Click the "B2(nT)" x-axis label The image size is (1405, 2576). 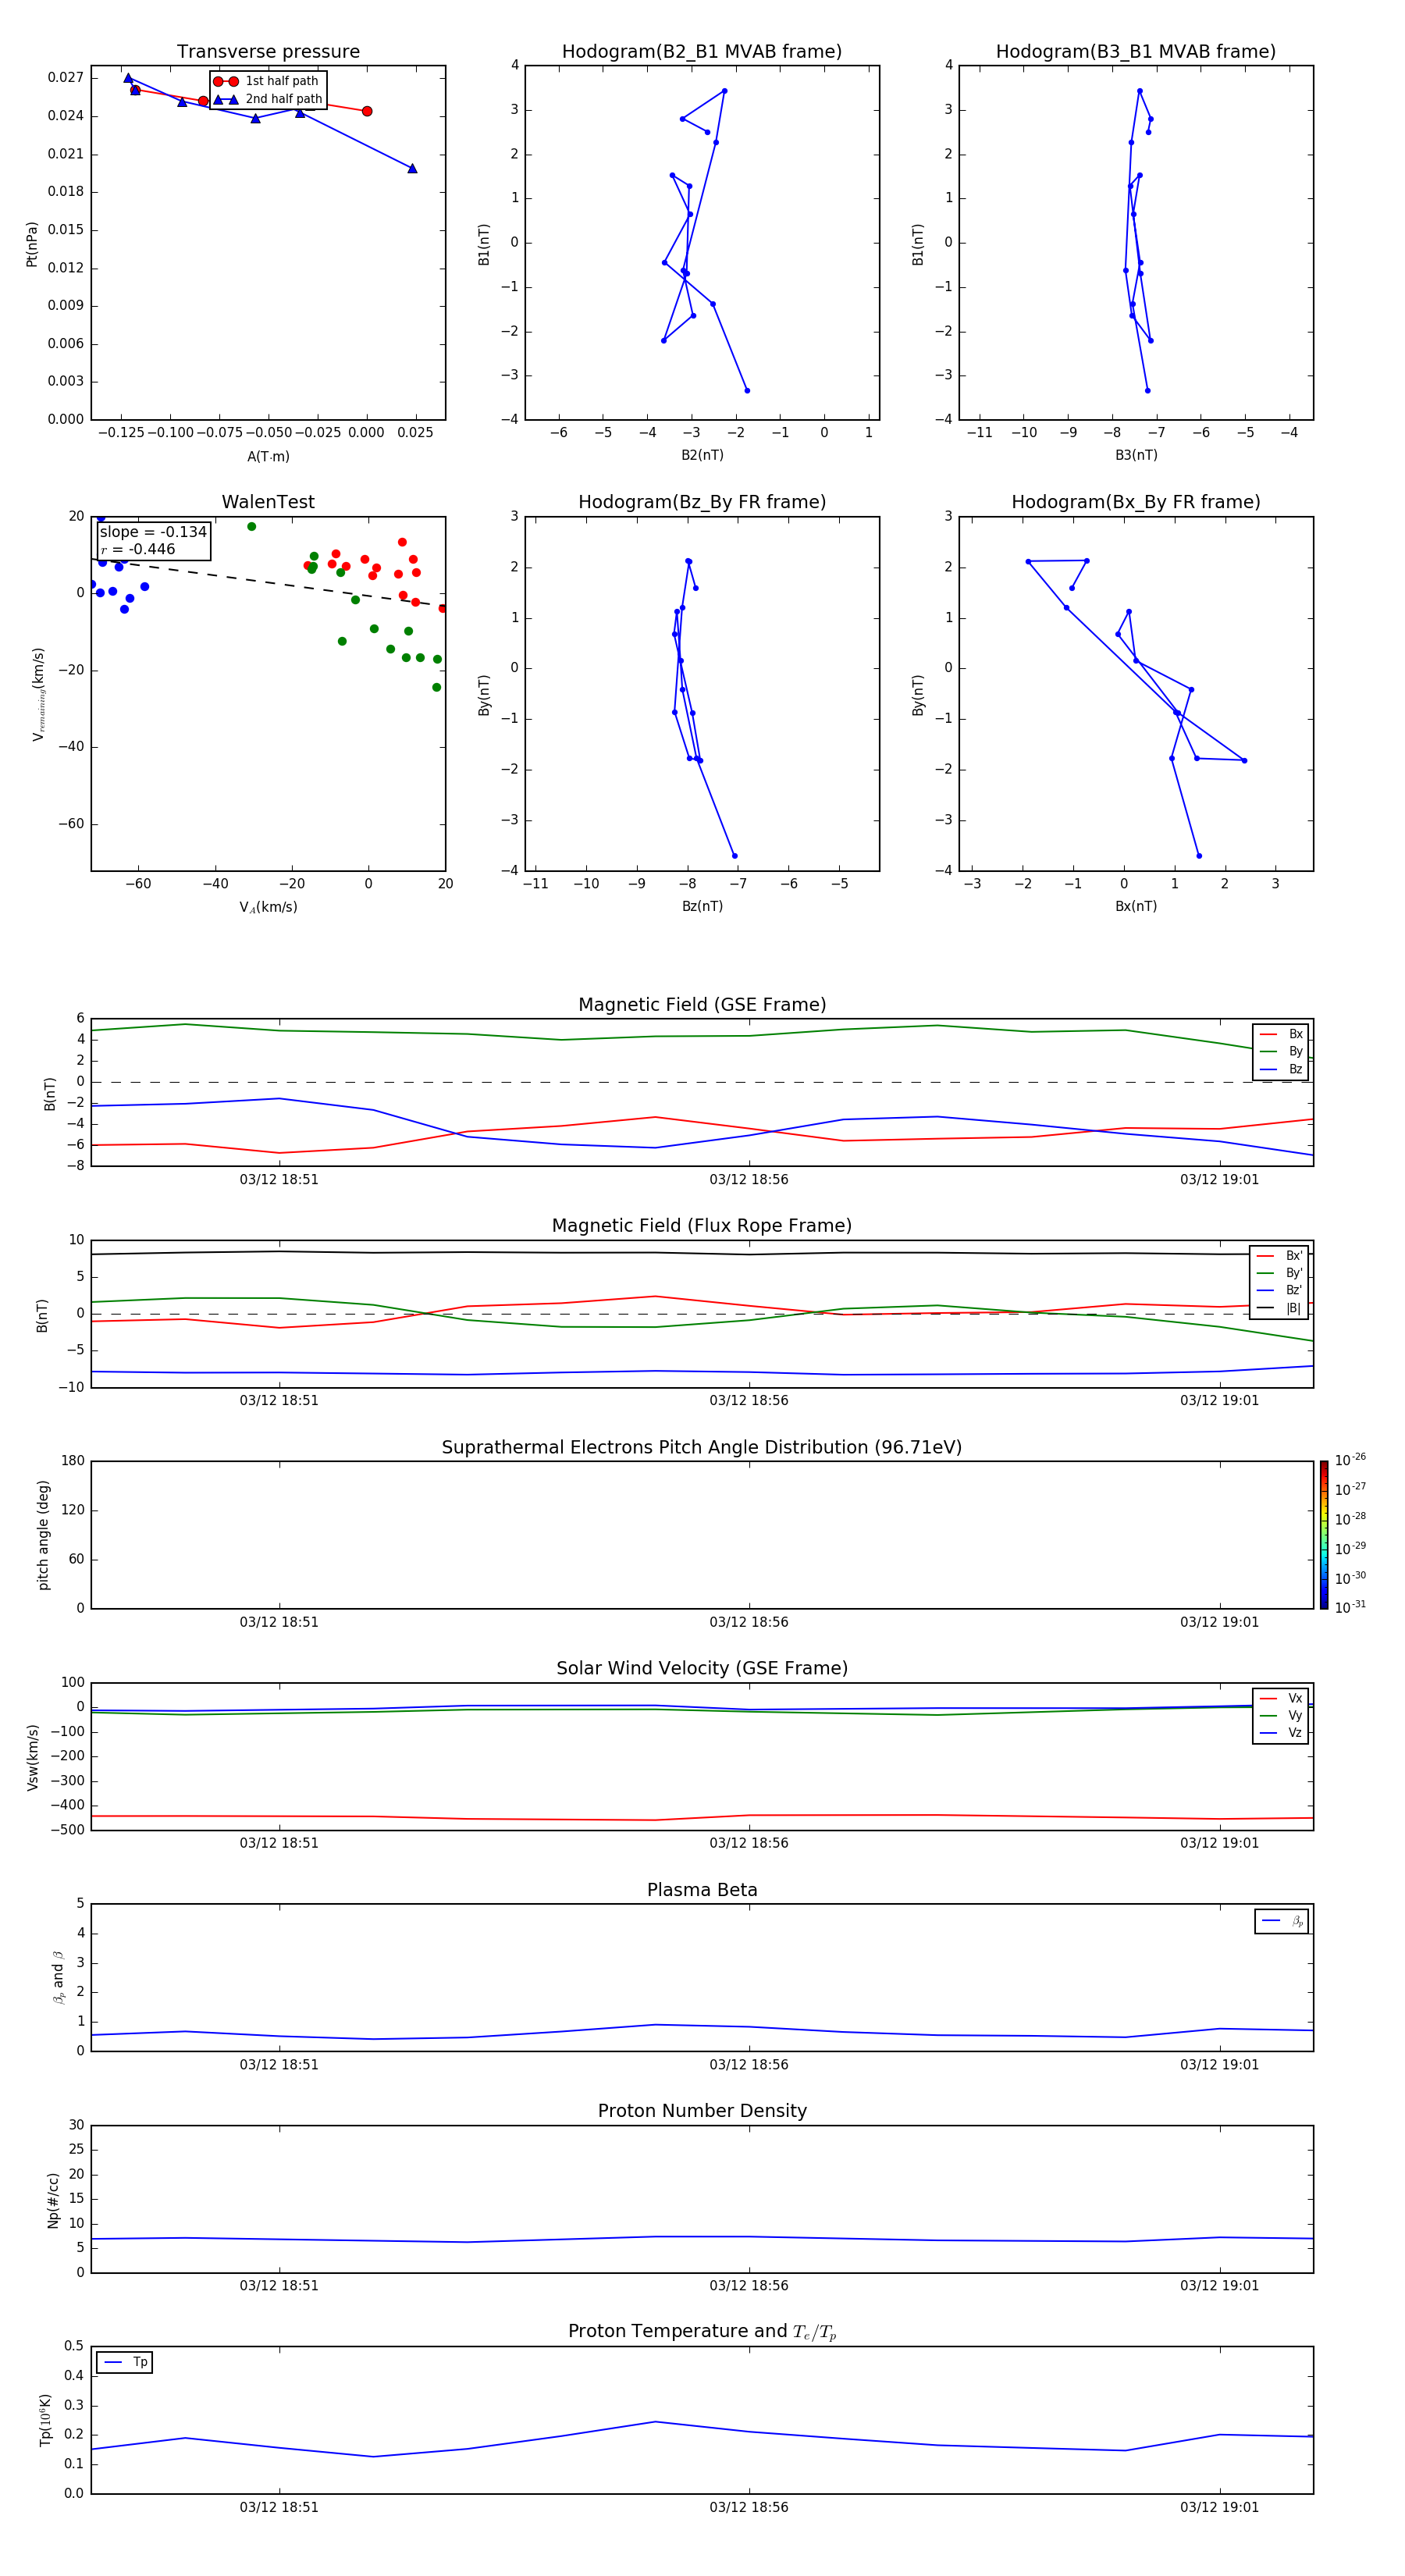tap(702, 455)
